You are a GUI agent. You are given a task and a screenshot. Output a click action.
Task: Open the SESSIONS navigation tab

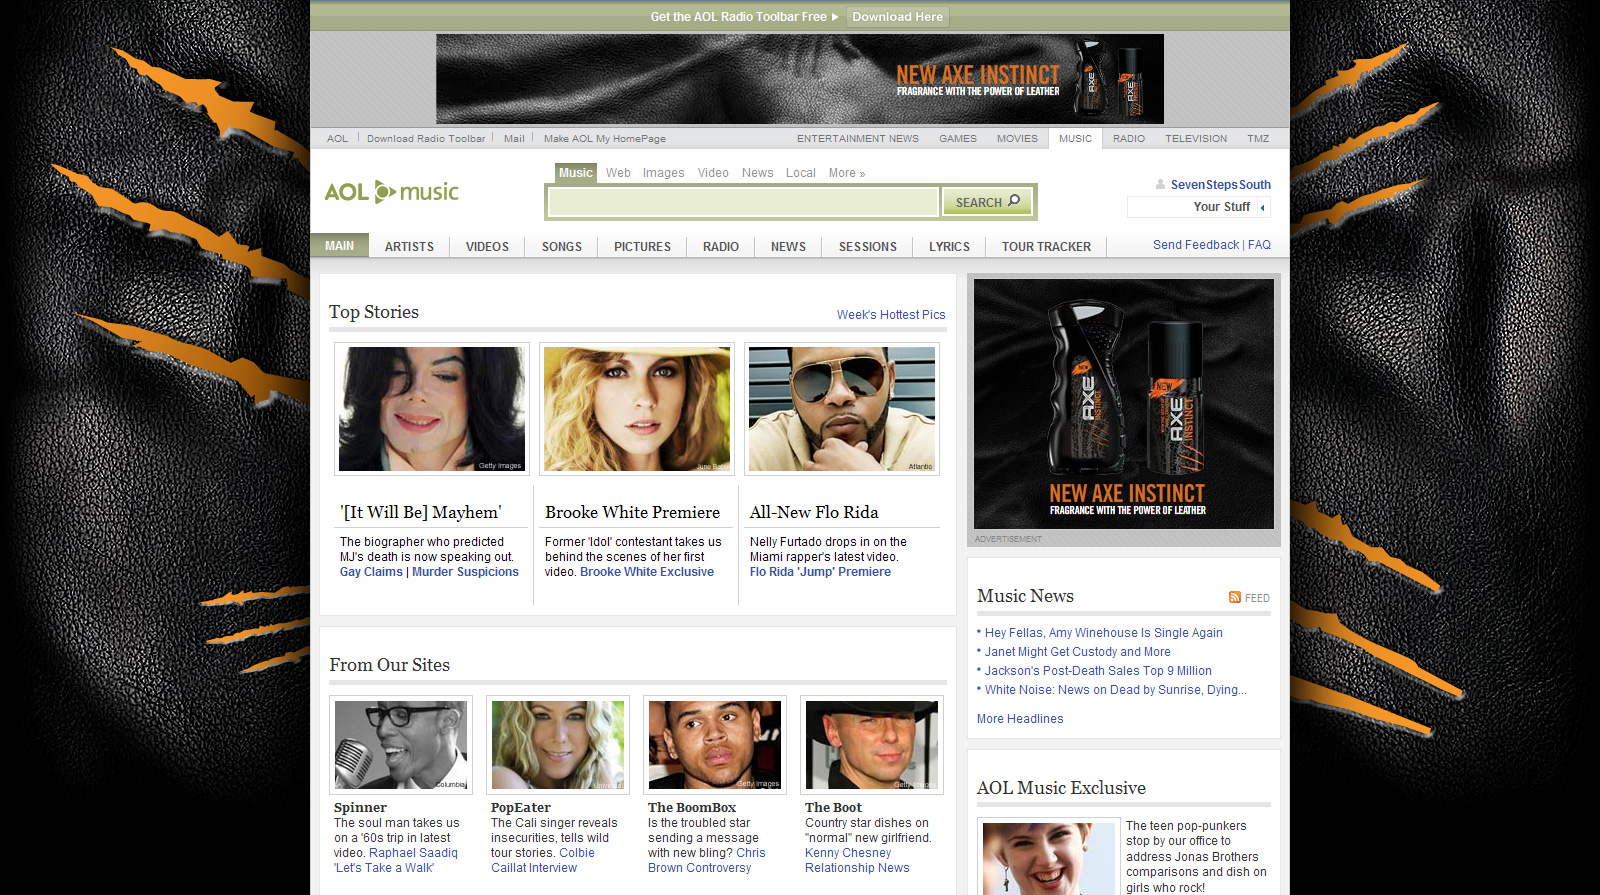(868, 246)
